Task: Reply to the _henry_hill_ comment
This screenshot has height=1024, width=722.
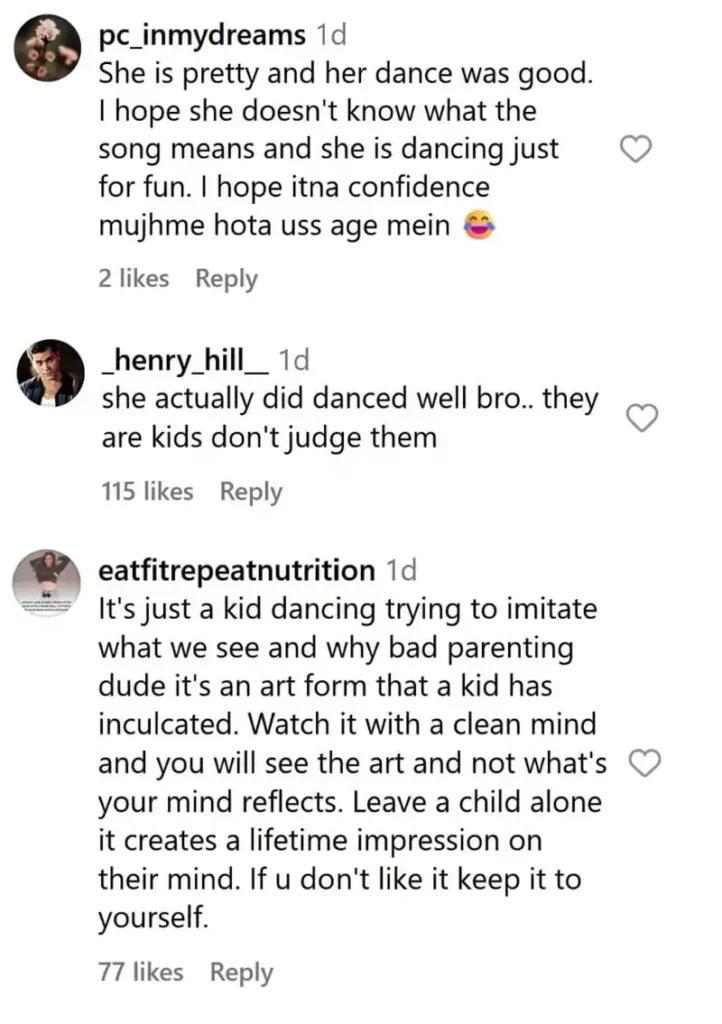Action: 251,491
